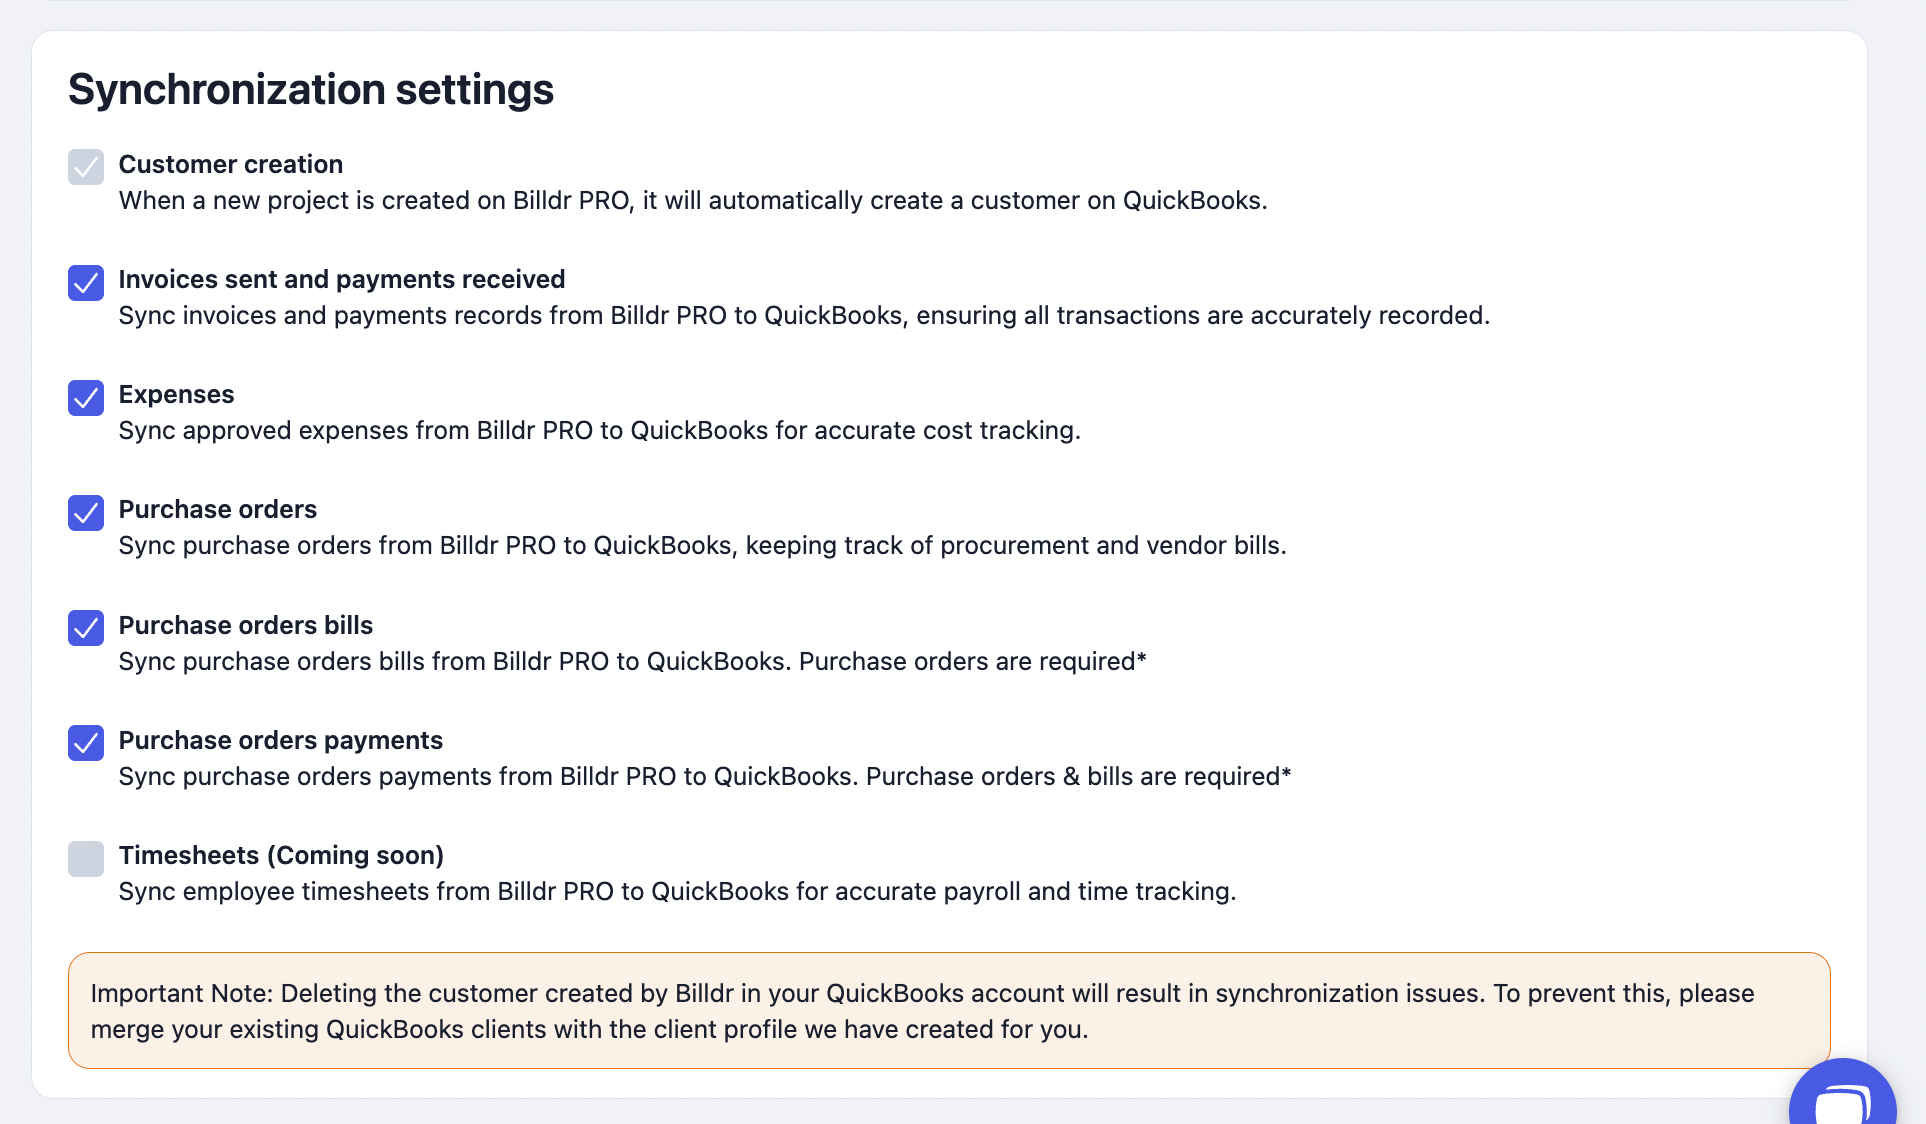Uncheck Invoices sent and payments received

pos(86,282)
